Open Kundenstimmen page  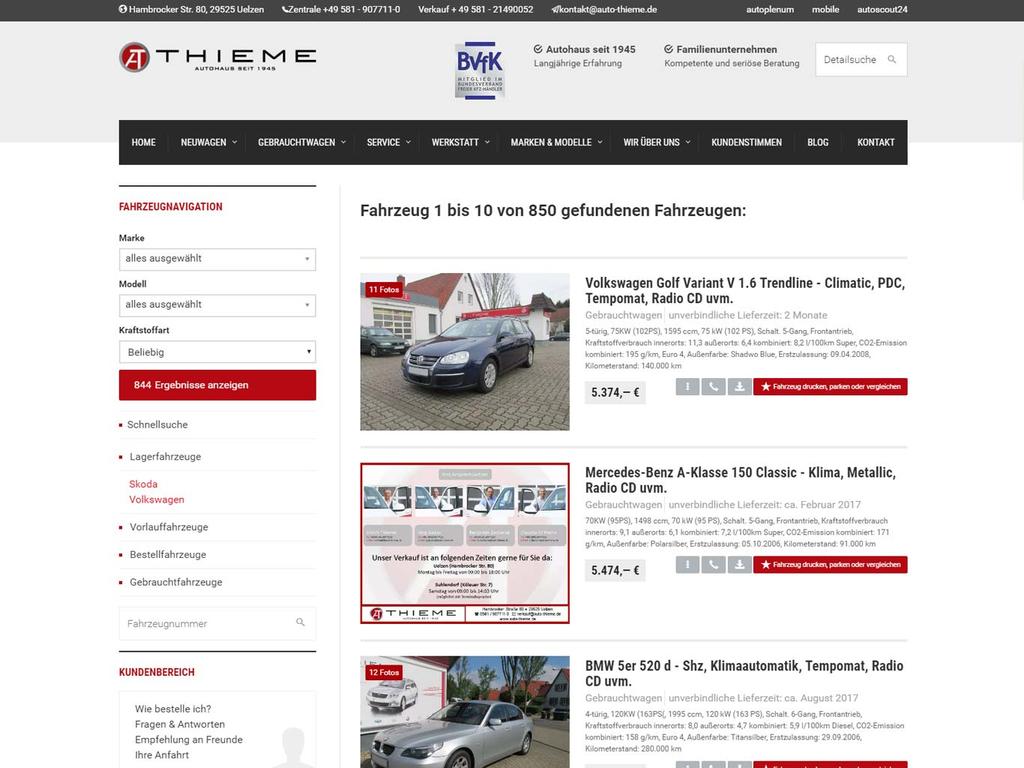(746, 142)
